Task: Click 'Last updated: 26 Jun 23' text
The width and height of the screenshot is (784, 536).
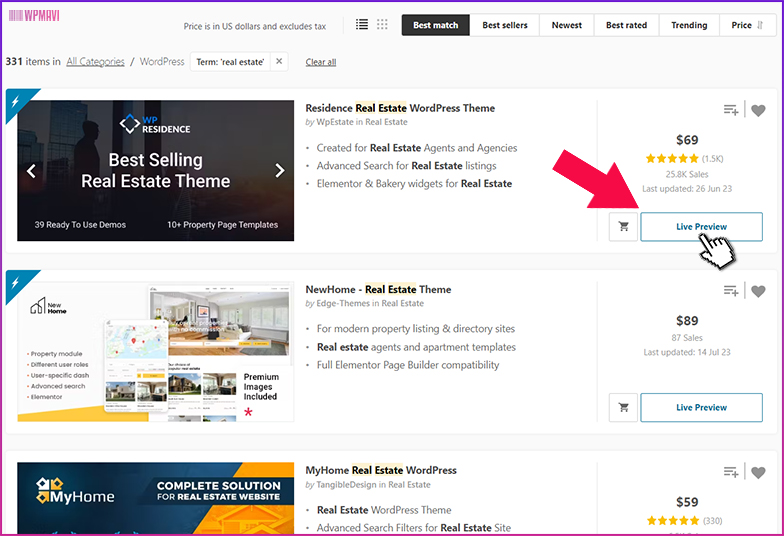Action: click(x=687, y=188)
